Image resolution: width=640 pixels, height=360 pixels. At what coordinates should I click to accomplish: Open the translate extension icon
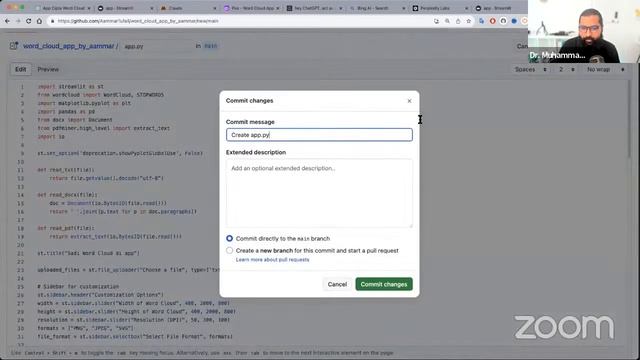(x=482, y=21)
